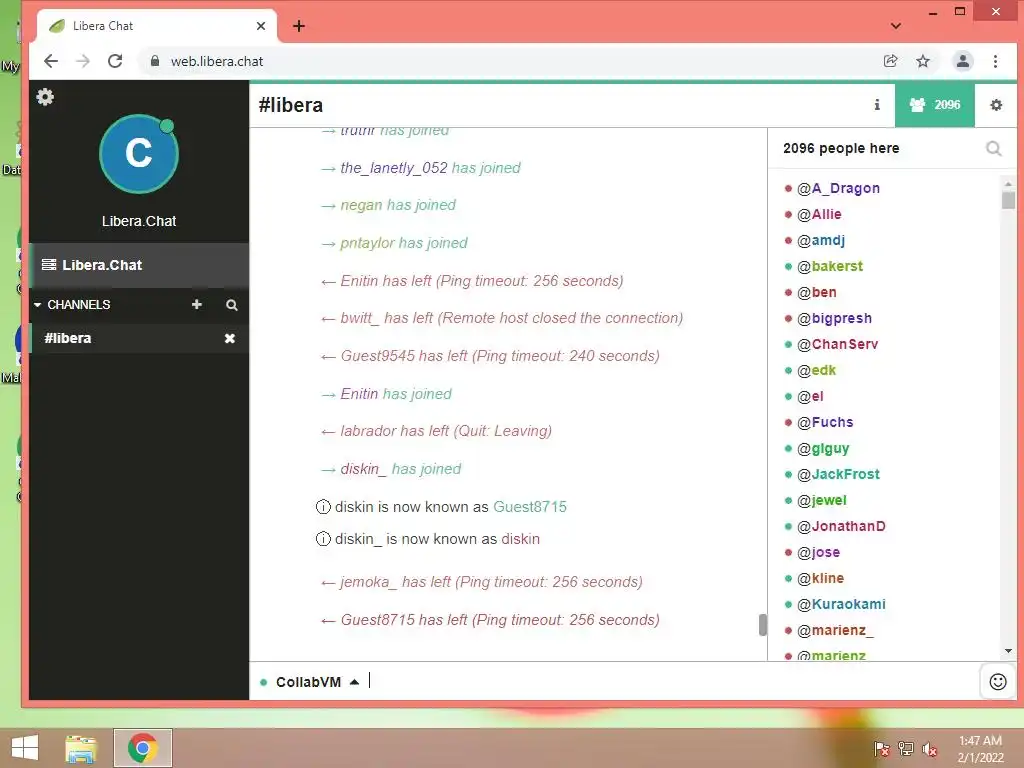Select user @glguy in nicklist
The height and width of the screenshot is (768, 1024).
pos(823,449)
